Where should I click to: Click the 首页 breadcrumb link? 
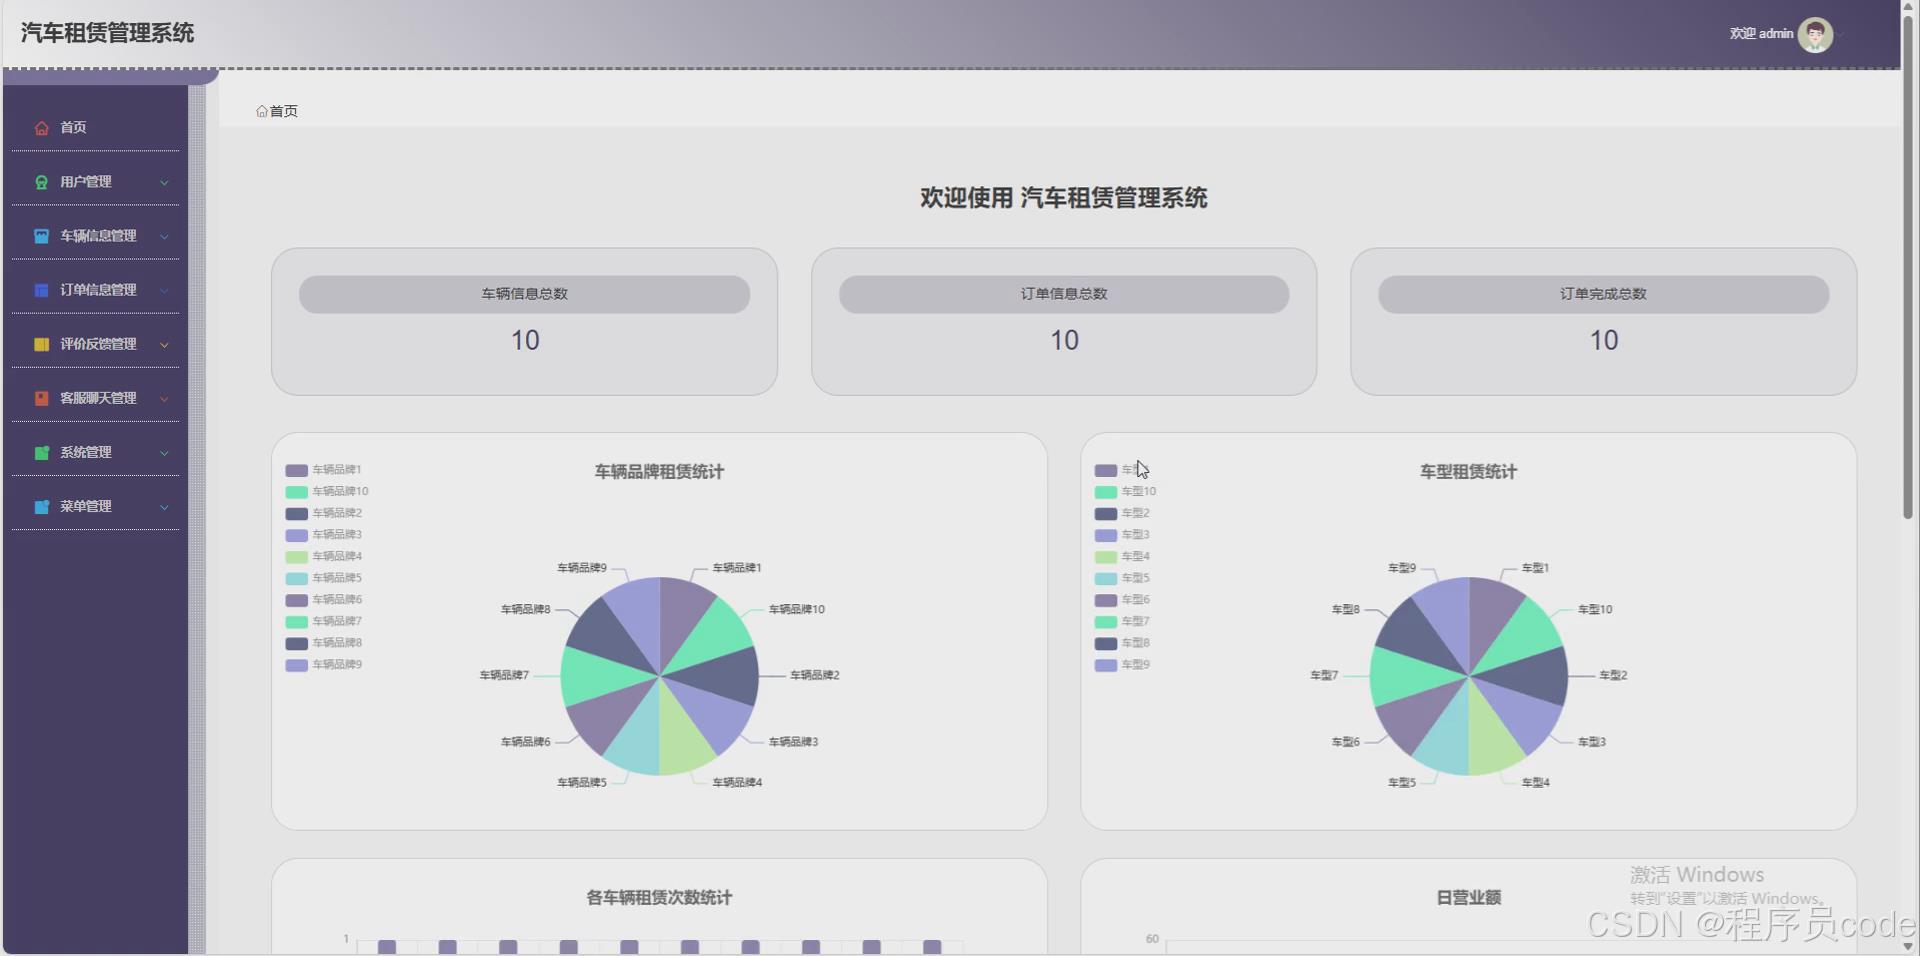click(x=284, y=111)
